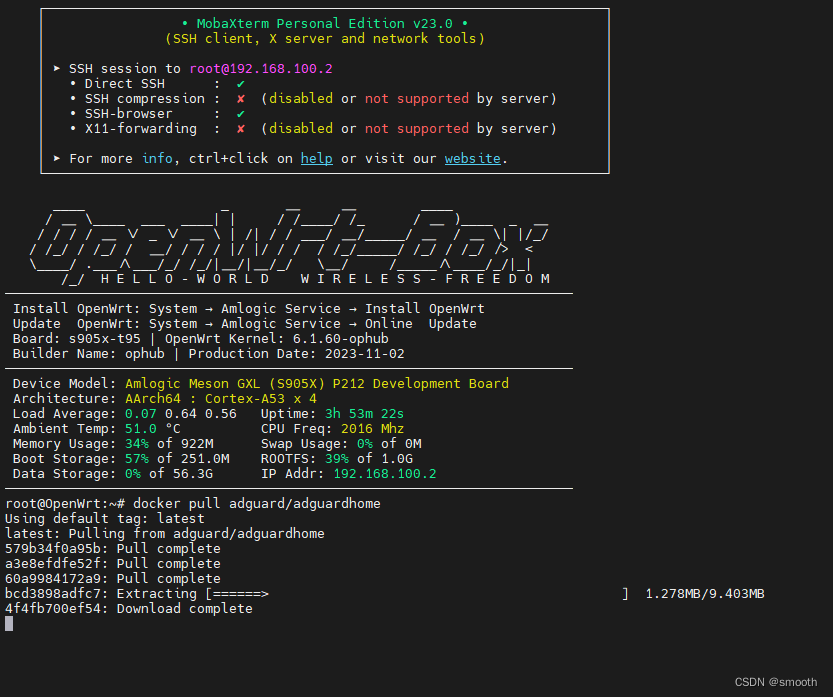Click the word 'info' in the banner
This screenshot has height=697, width=833.
tap(157, 158)
